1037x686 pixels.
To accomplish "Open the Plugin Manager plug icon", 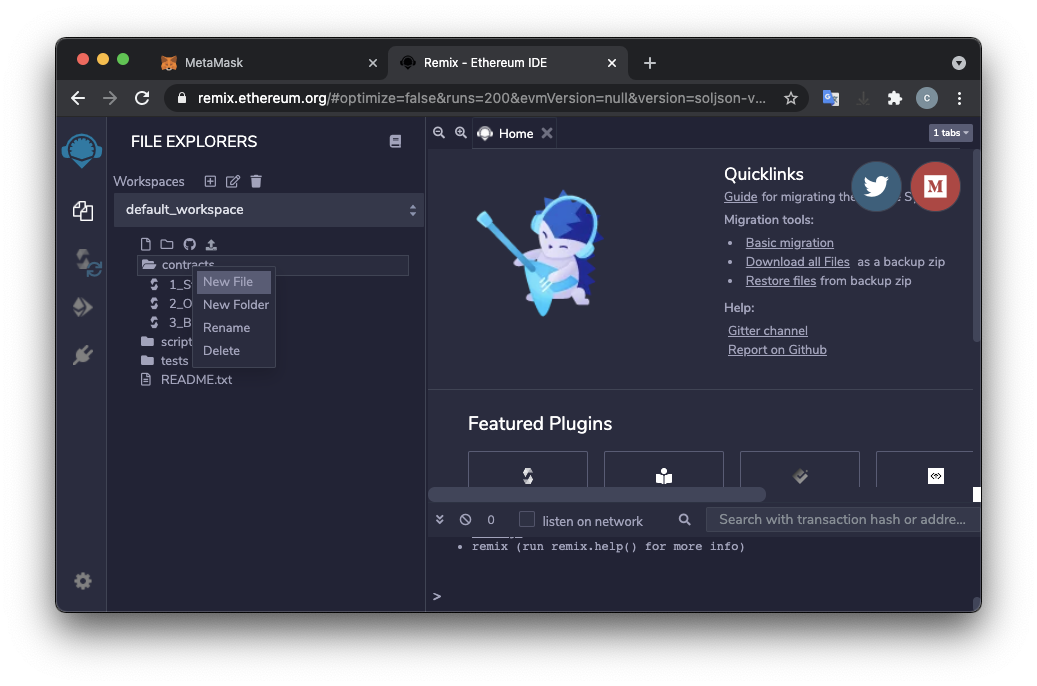I will (83, 355).
